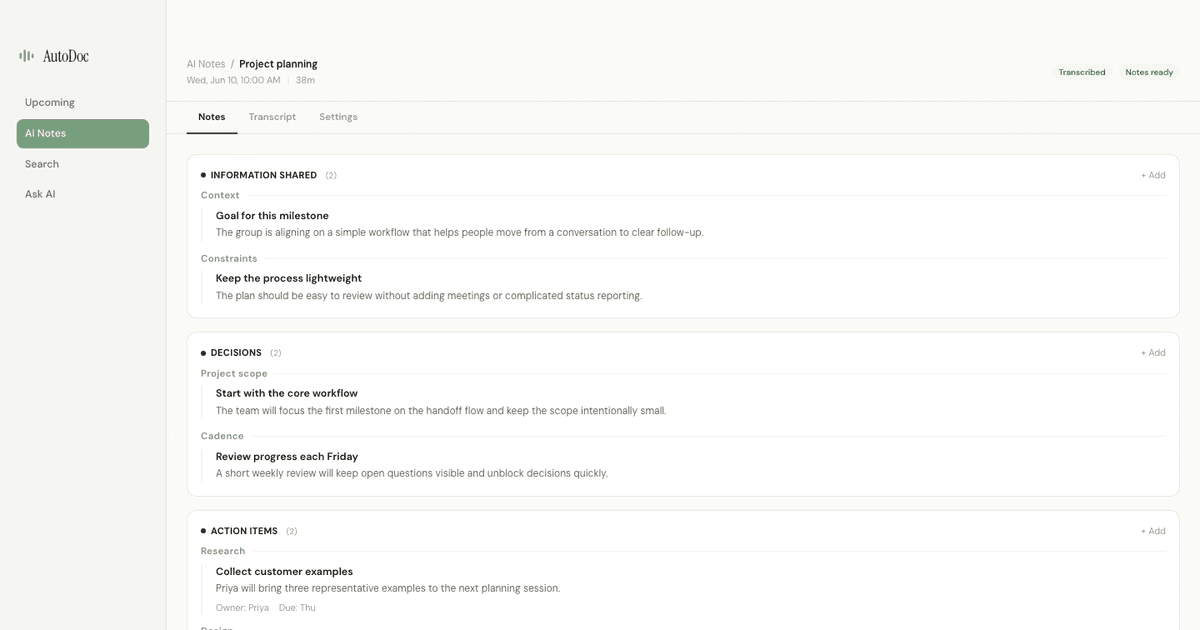The image size is (1200, 630).
Task: Click the text about Priya bringing three examples
Action: (x=388, y=589)
